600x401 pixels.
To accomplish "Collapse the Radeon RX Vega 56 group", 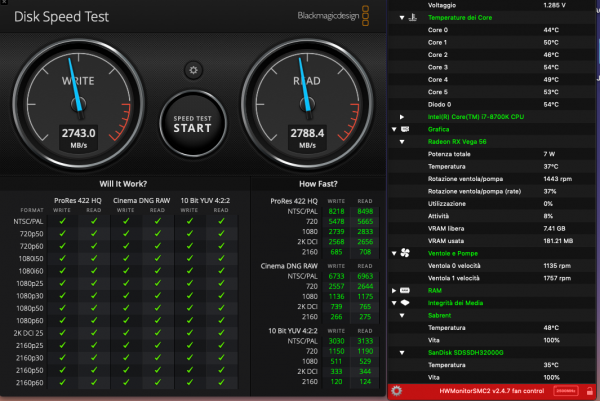I will click(x=402, y=142).
